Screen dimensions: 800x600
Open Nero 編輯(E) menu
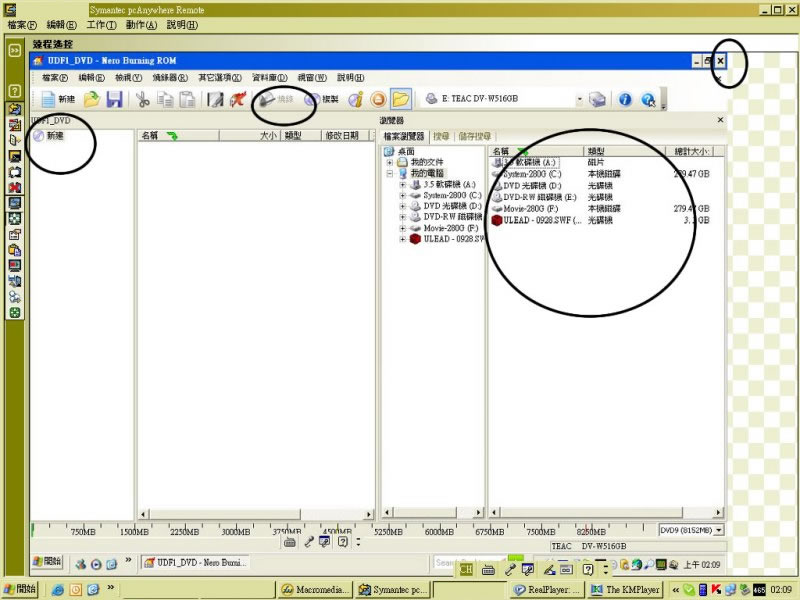tap(91, 78)
